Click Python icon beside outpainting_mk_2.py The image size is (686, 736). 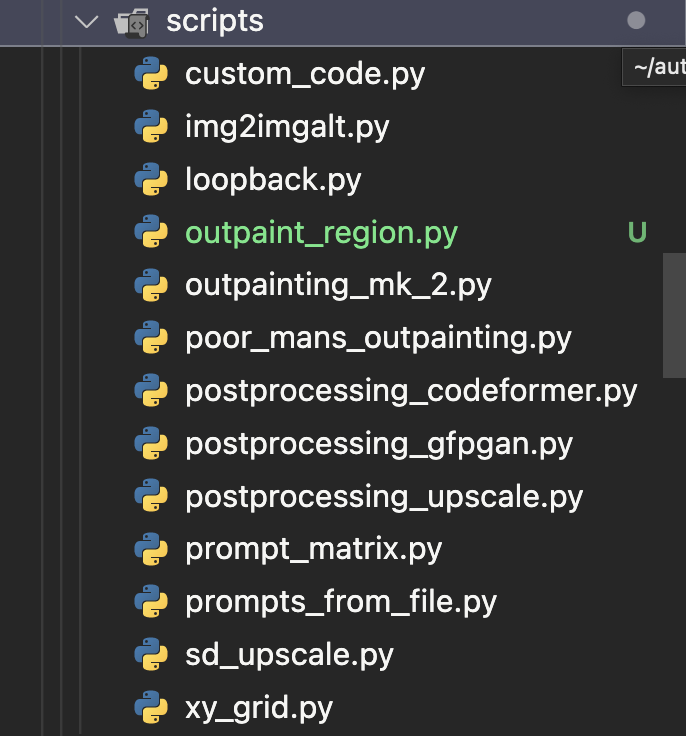(x=150, y=285)
